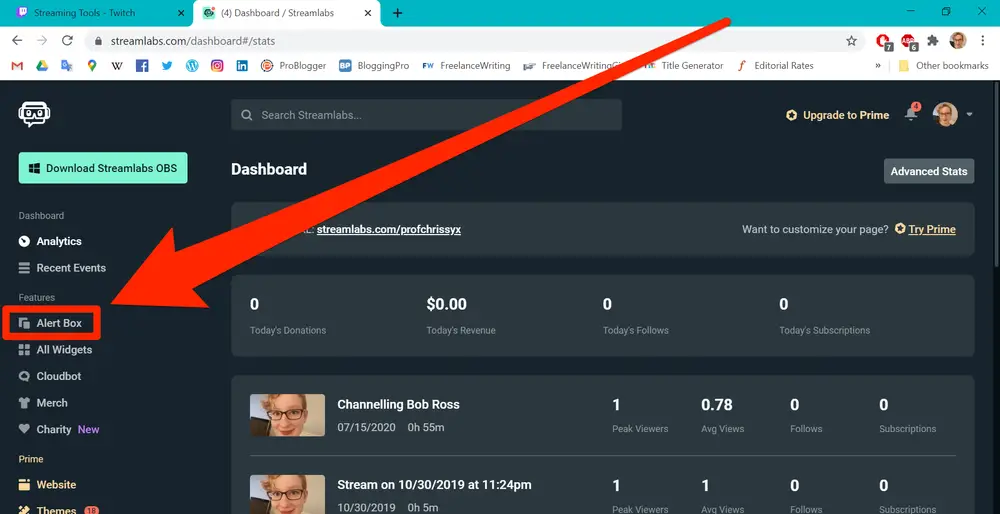Reload the page using the refresh icon
This screenshot has width=1000, height=514.
click(67, 41)
